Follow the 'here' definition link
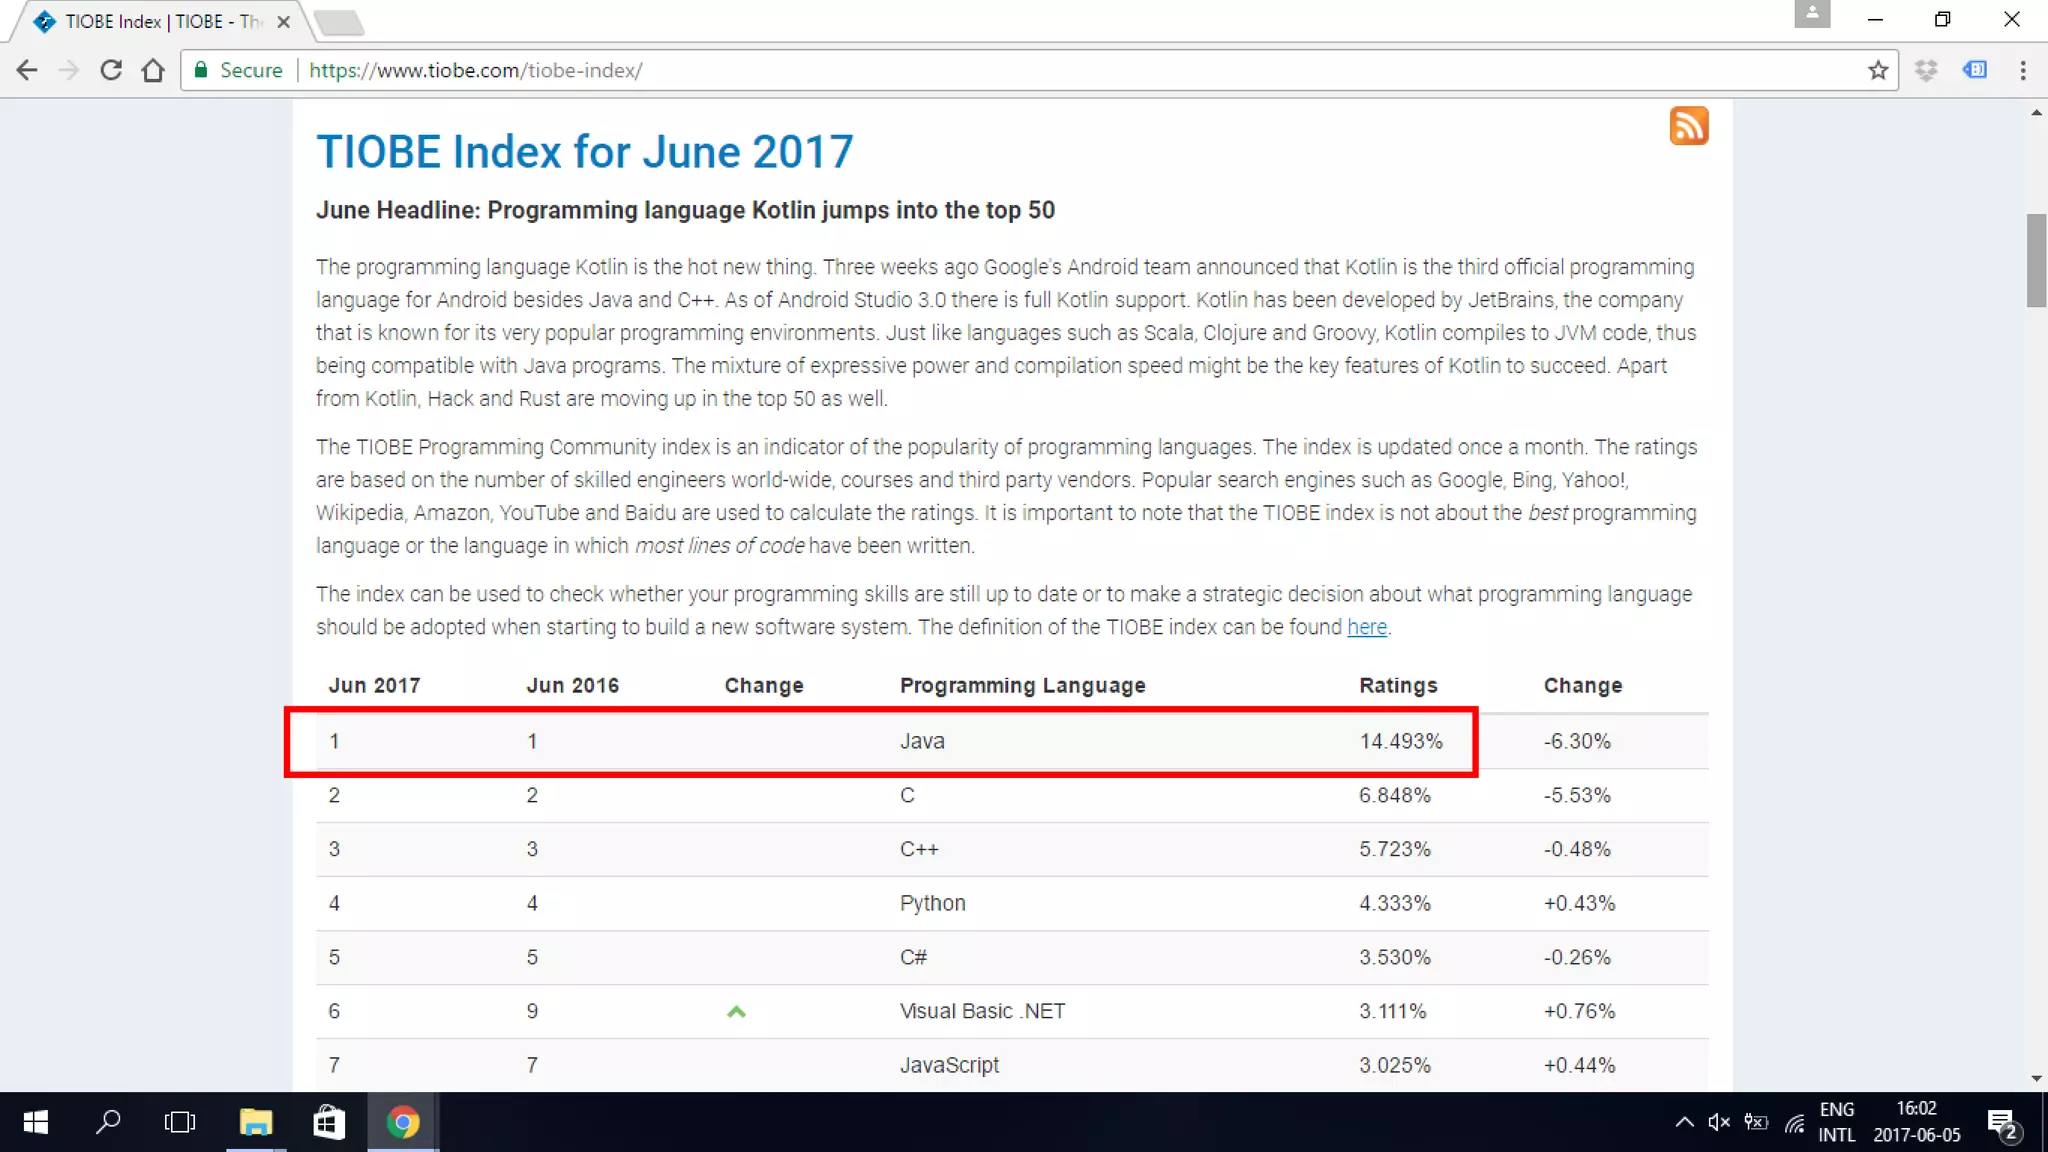This screenshot has height=1152, width=2048. 1366,627
